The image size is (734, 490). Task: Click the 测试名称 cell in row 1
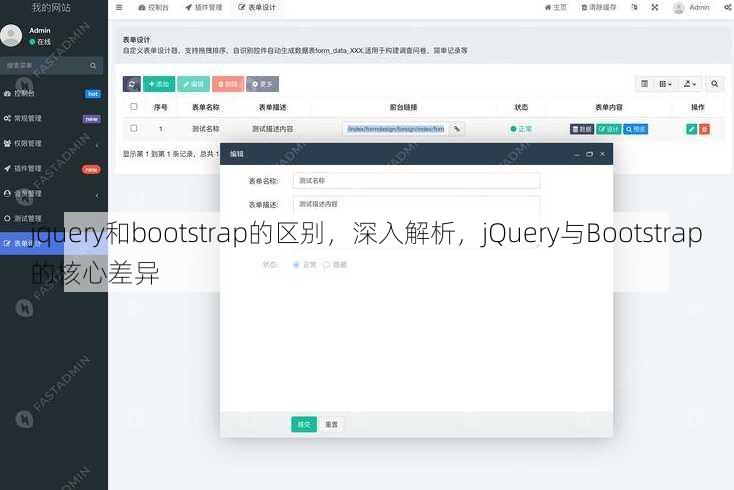[x=206, y=129]
